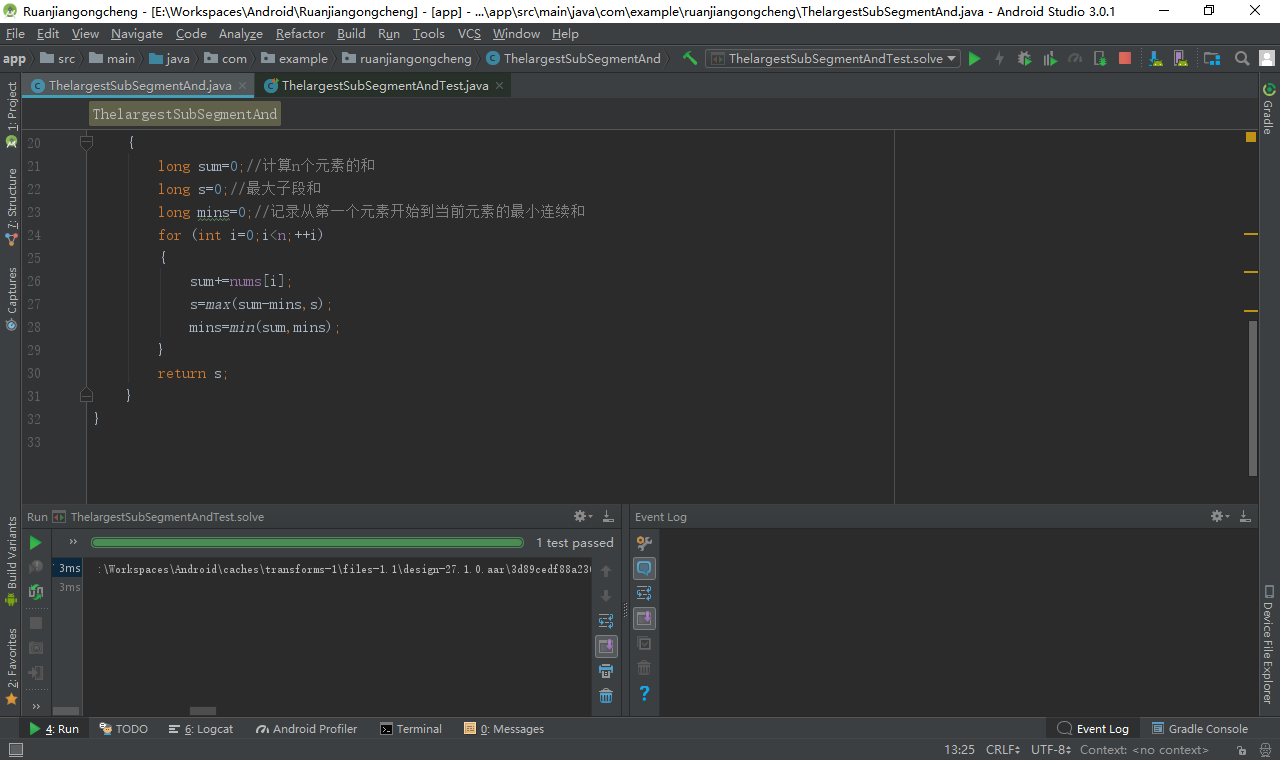Click the Profile app gauge icon

1075,59
